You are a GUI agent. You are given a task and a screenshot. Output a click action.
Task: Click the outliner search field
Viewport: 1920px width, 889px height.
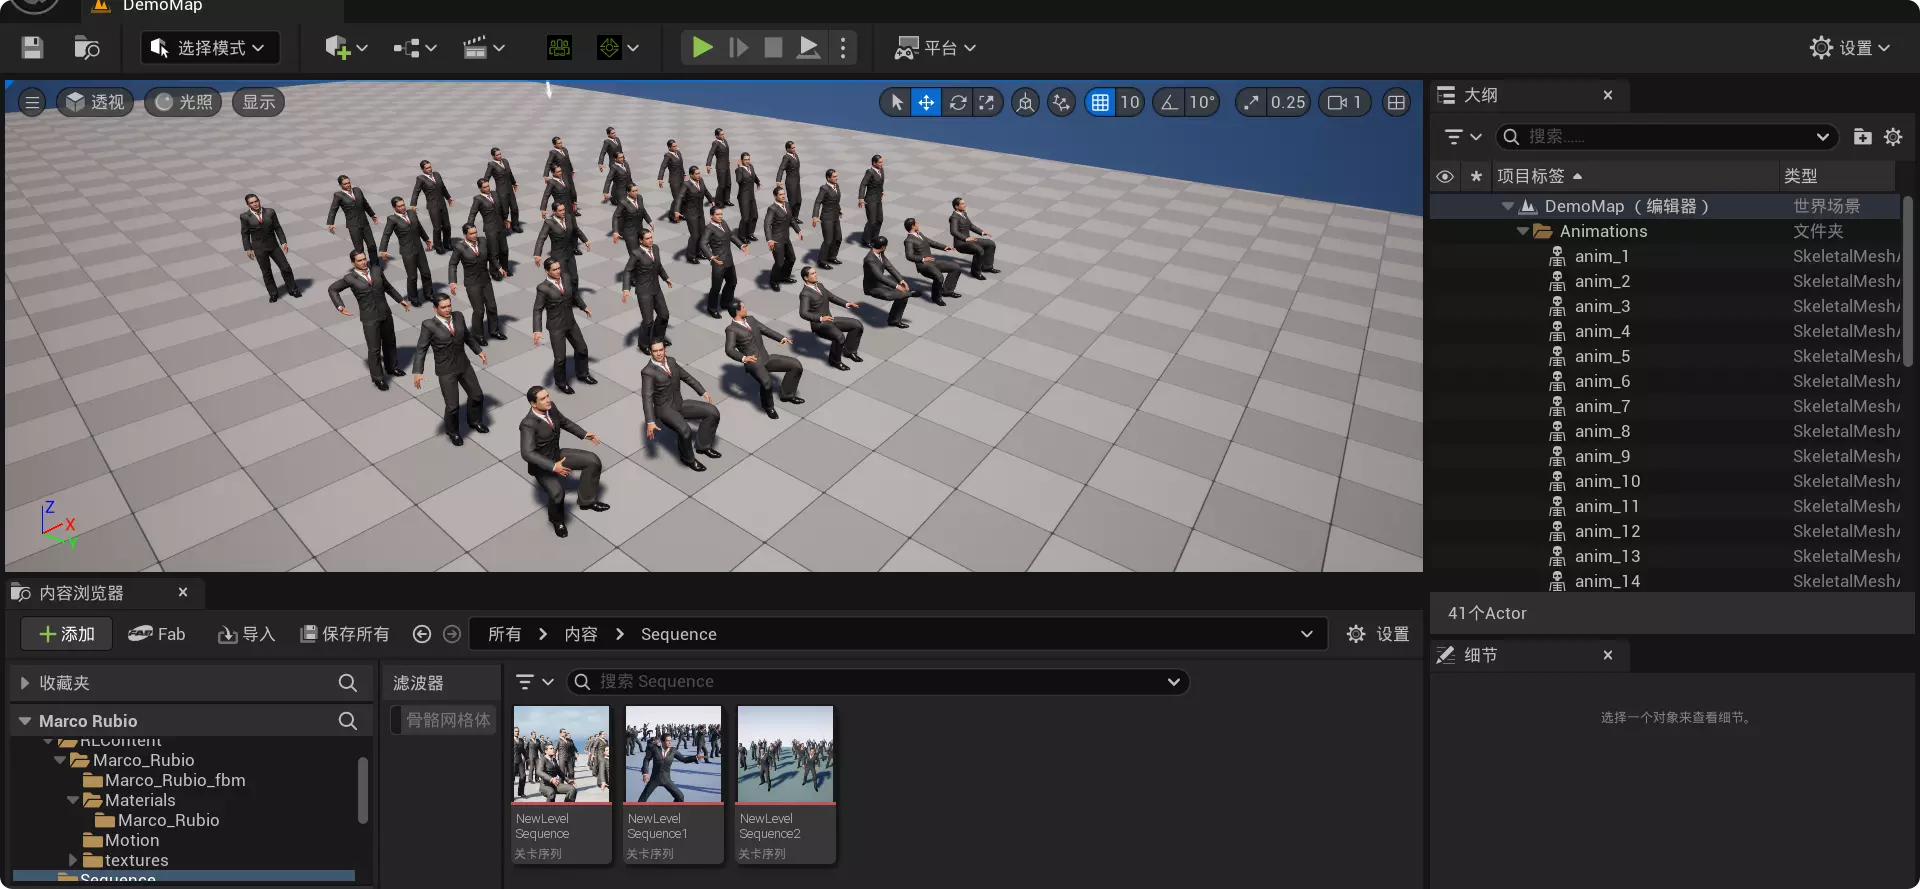coord(1667,137)
